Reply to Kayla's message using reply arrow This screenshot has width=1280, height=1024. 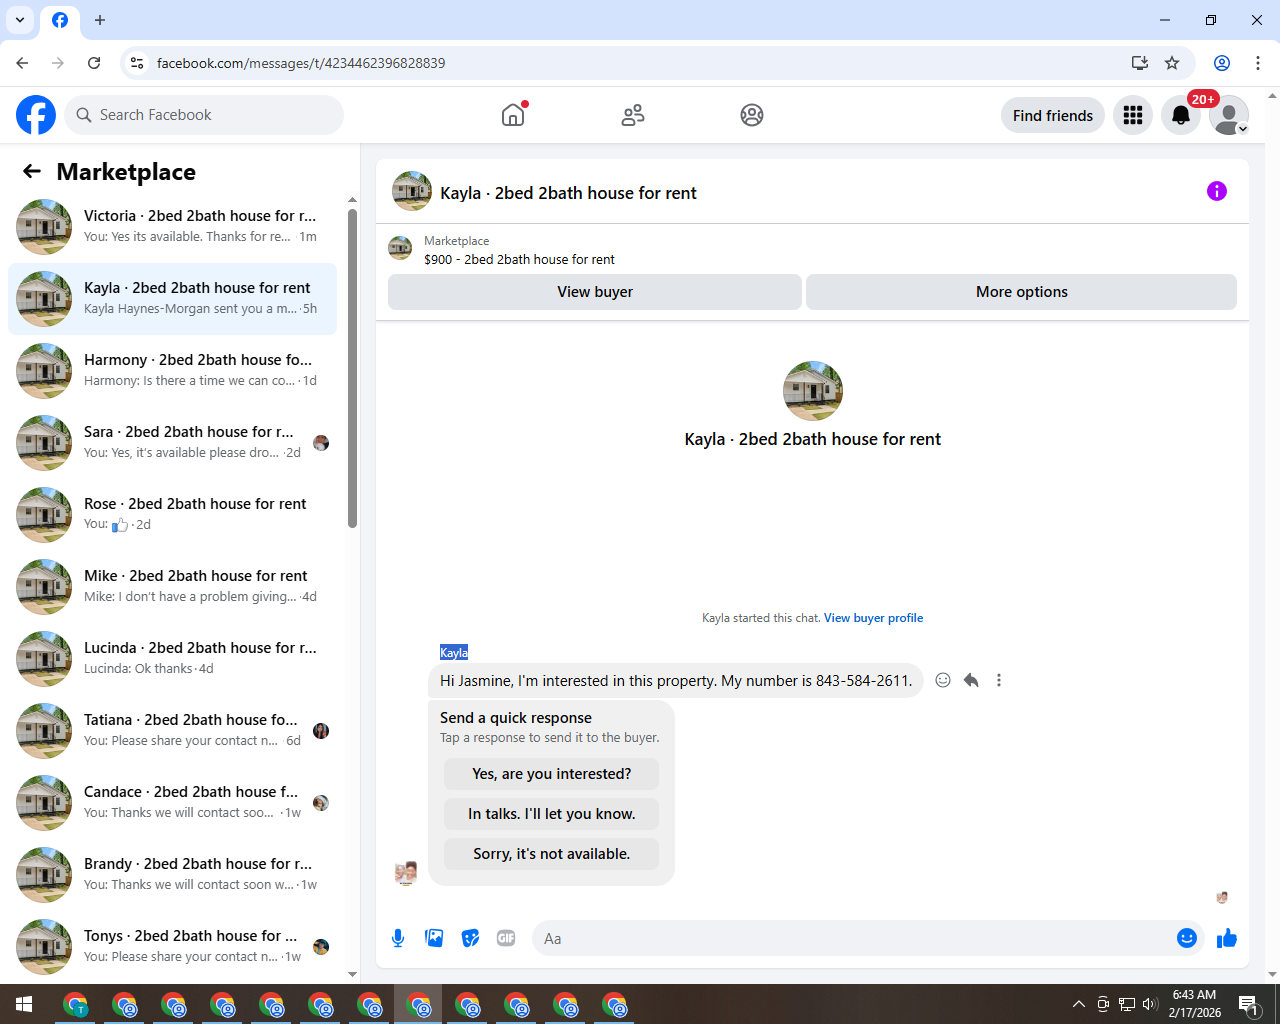(971, 680)
